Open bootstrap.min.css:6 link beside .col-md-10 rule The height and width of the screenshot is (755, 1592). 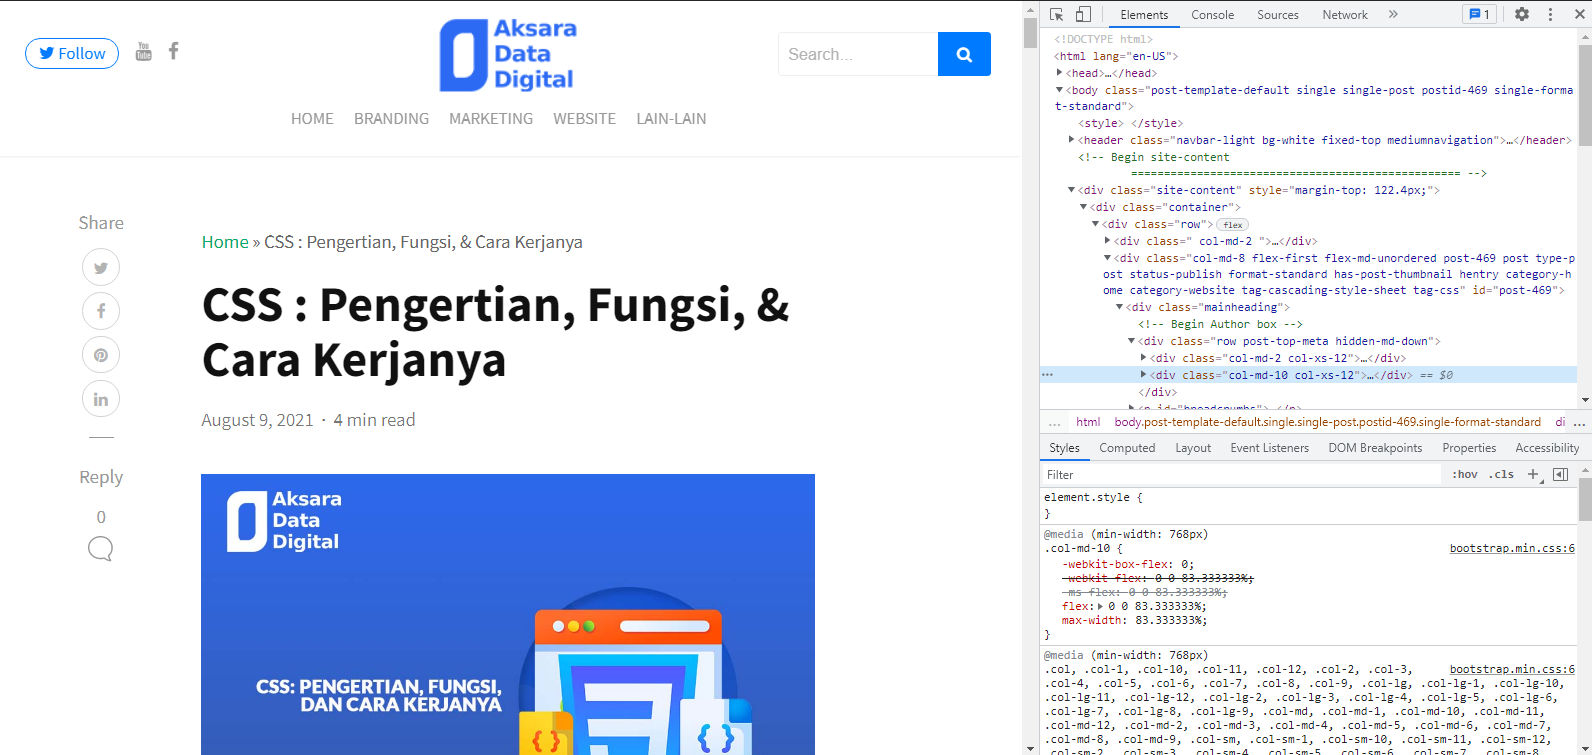1512,548
